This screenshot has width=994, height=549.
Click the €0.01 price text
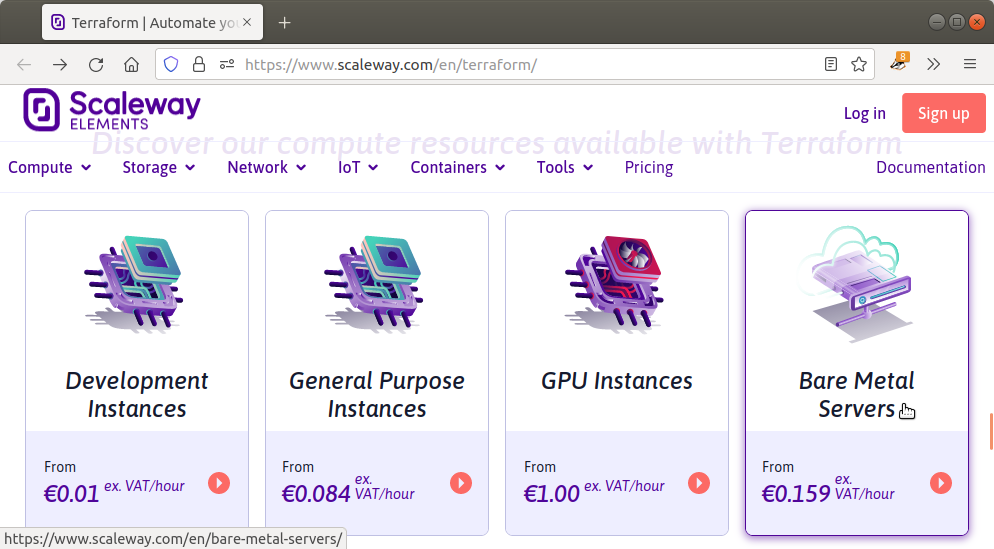point(71,493)
